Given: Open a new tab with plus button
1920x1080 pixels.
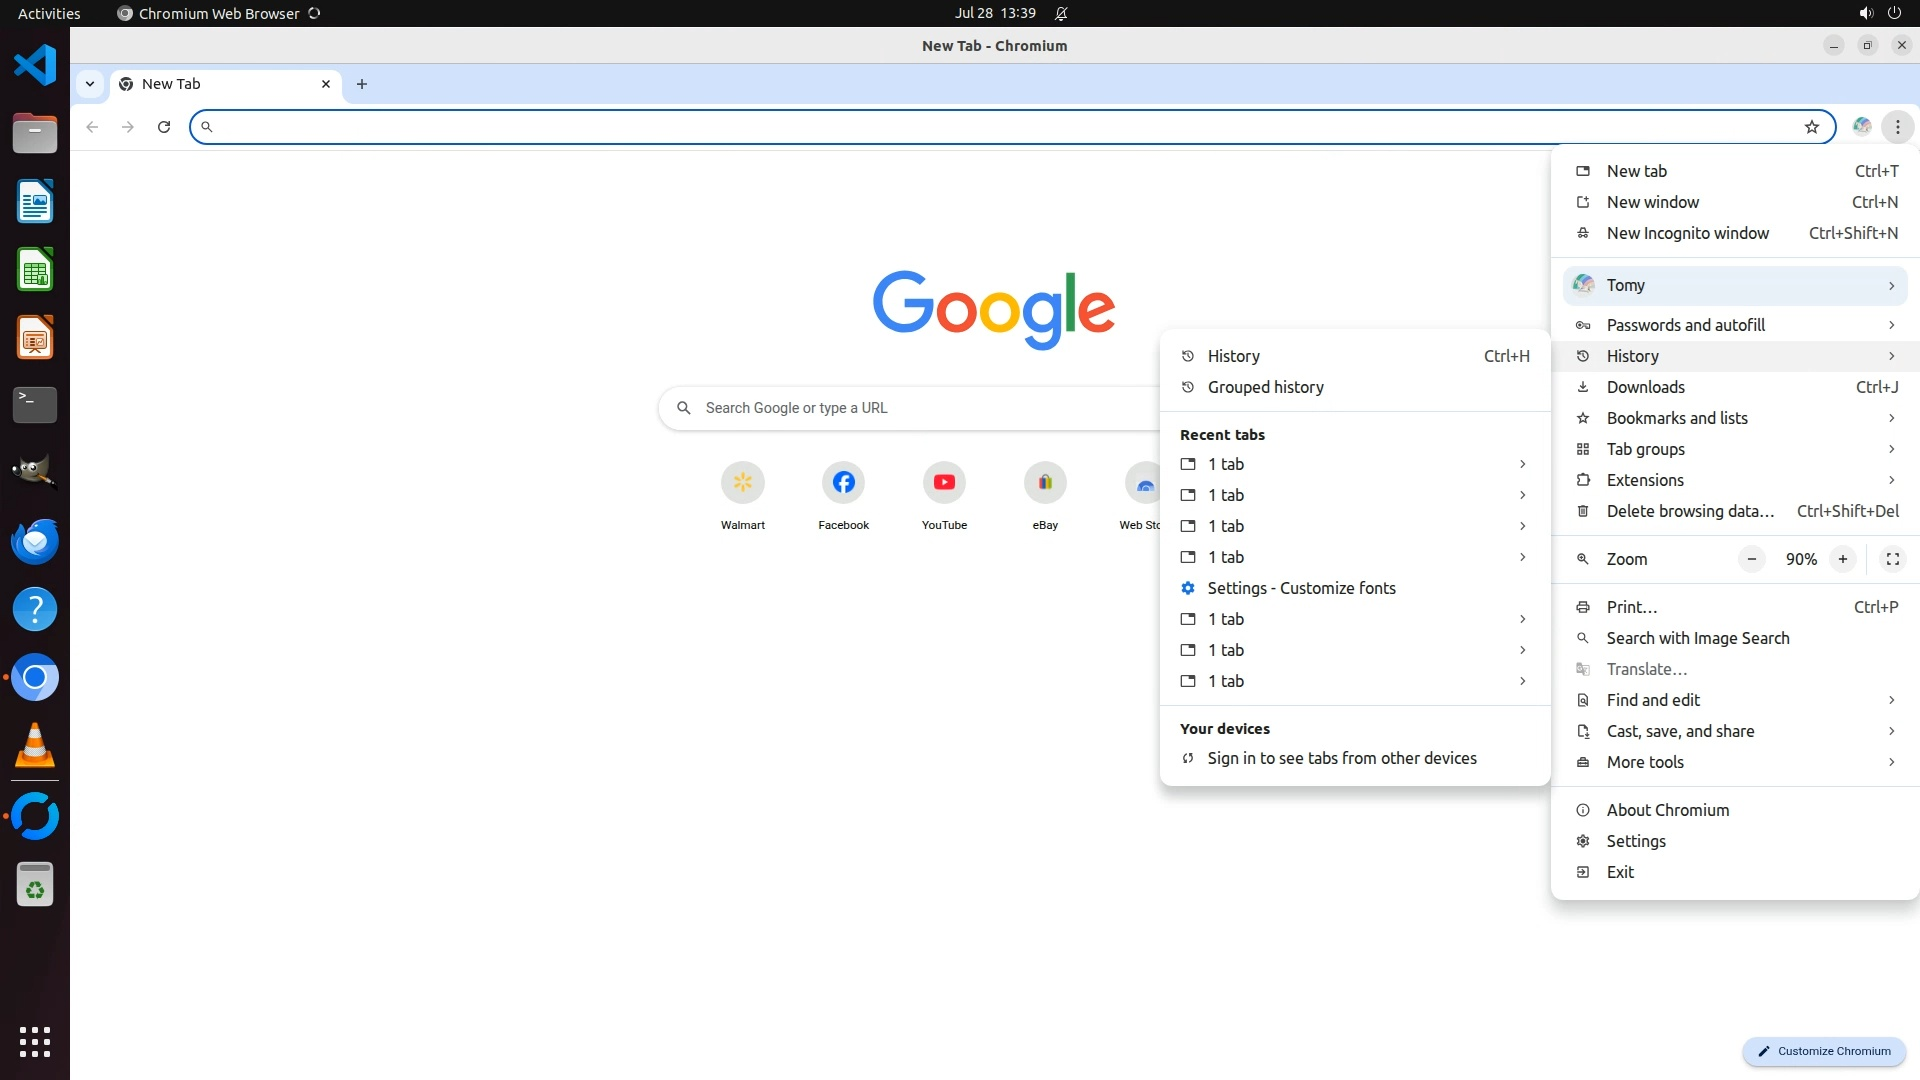Looking at the screenshot, I should click(362, 84).
